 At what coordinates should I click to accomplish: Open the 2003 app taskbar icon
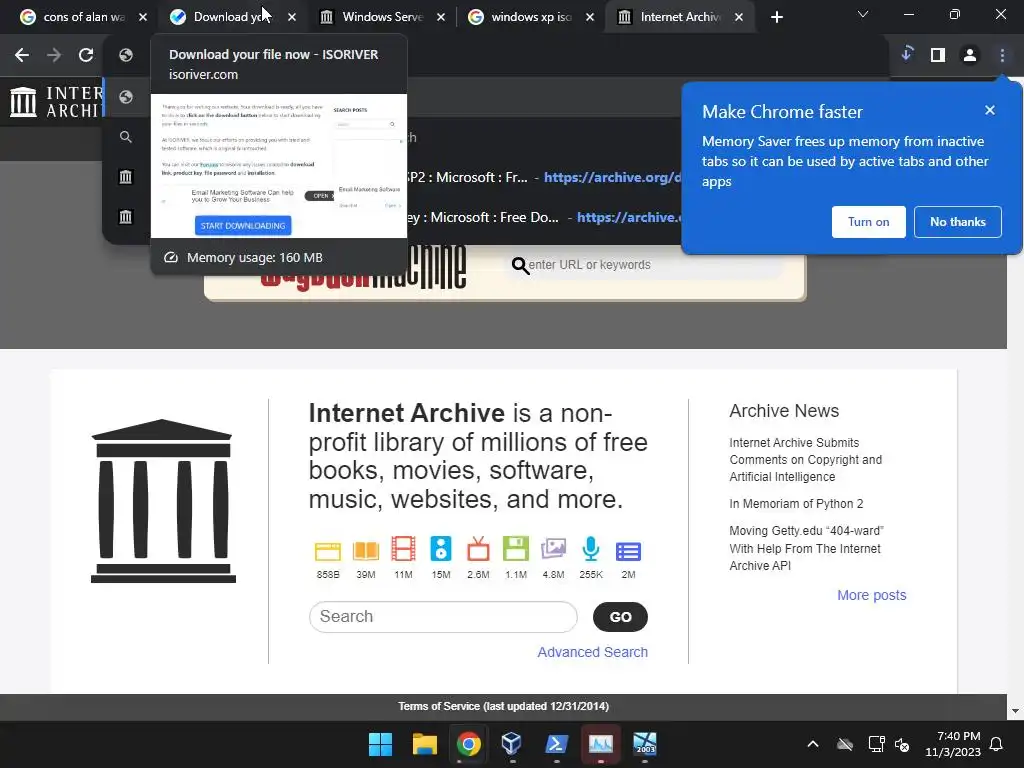tap(645, 744)
